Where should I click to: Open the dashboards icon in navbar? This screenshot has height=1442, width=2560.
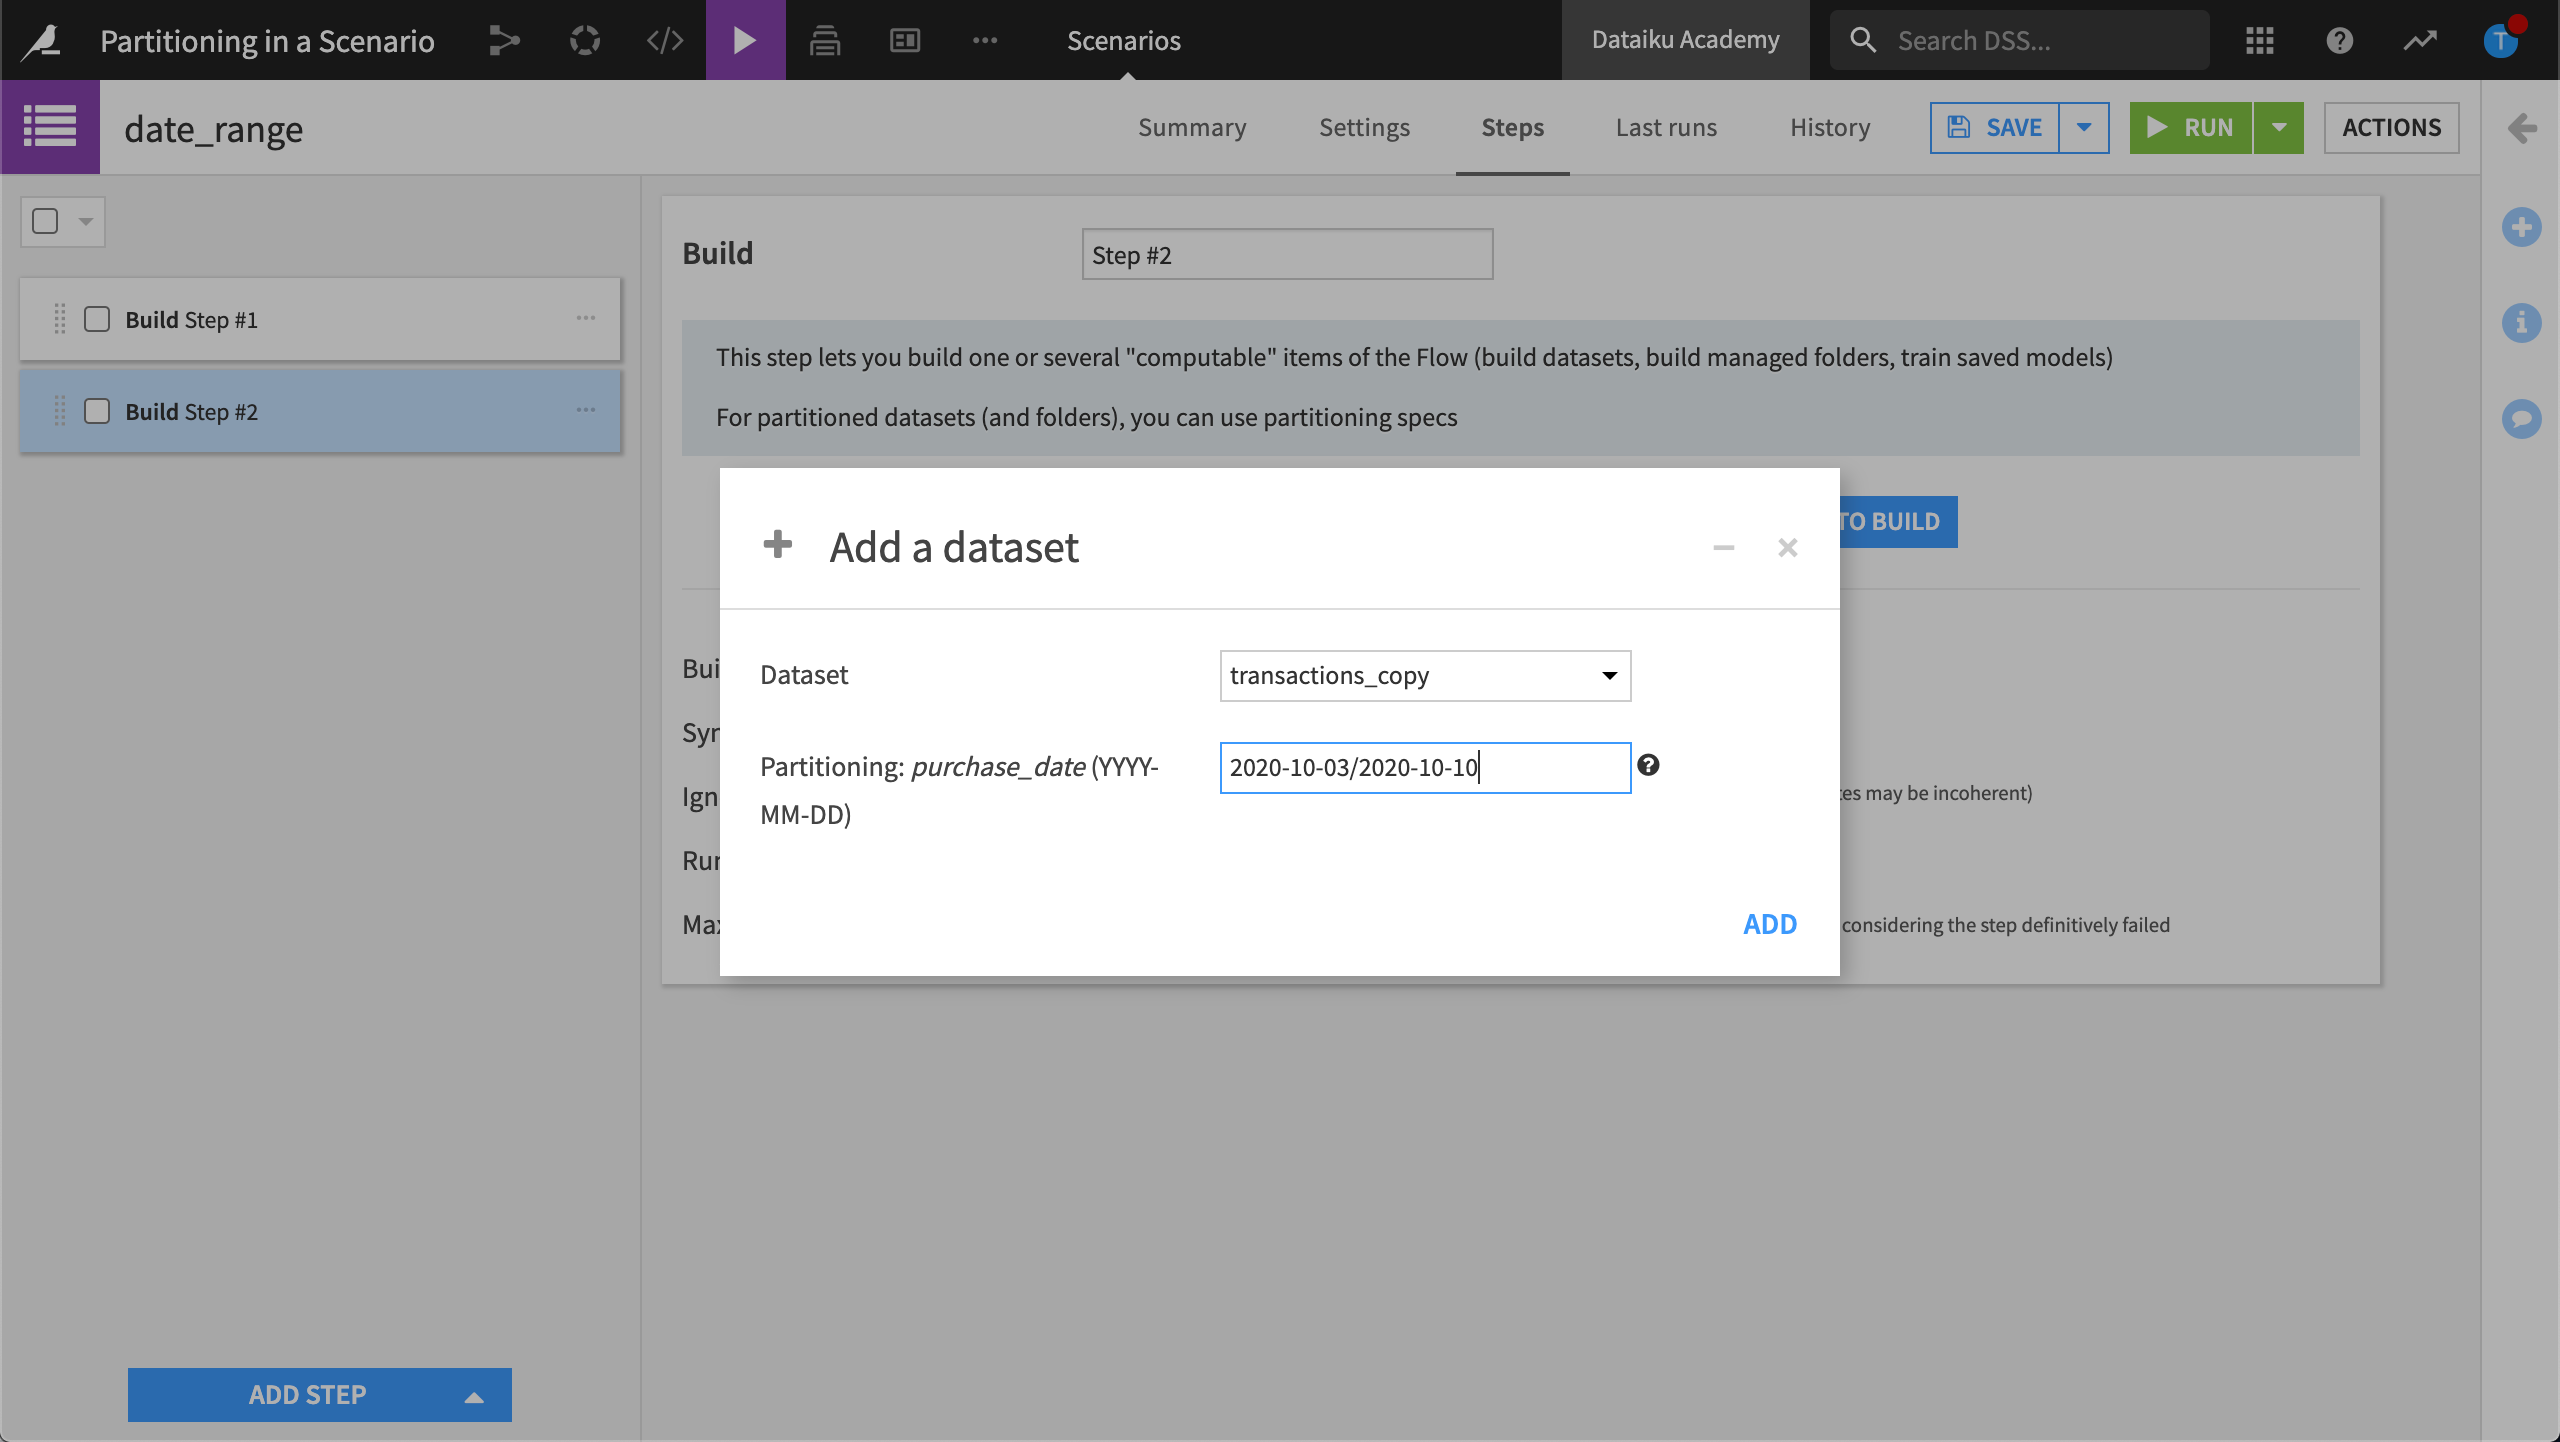coord(904,40)
